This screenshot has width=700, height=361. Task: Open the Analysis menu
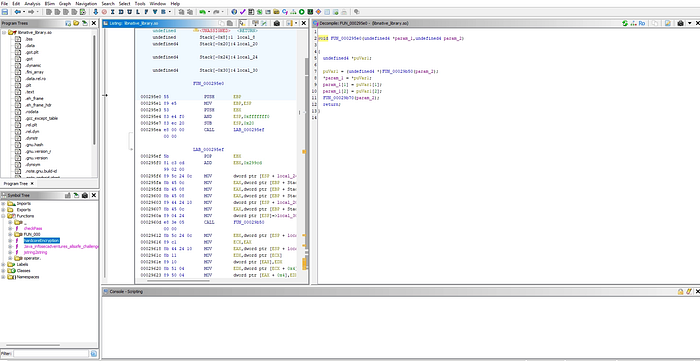[32, 3]
